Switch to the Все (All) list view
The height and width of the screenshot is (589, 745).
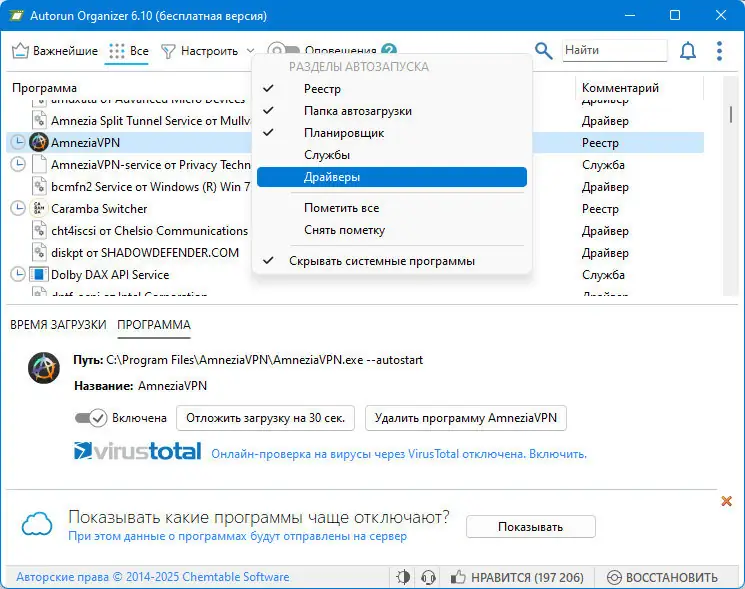[128, 51]
